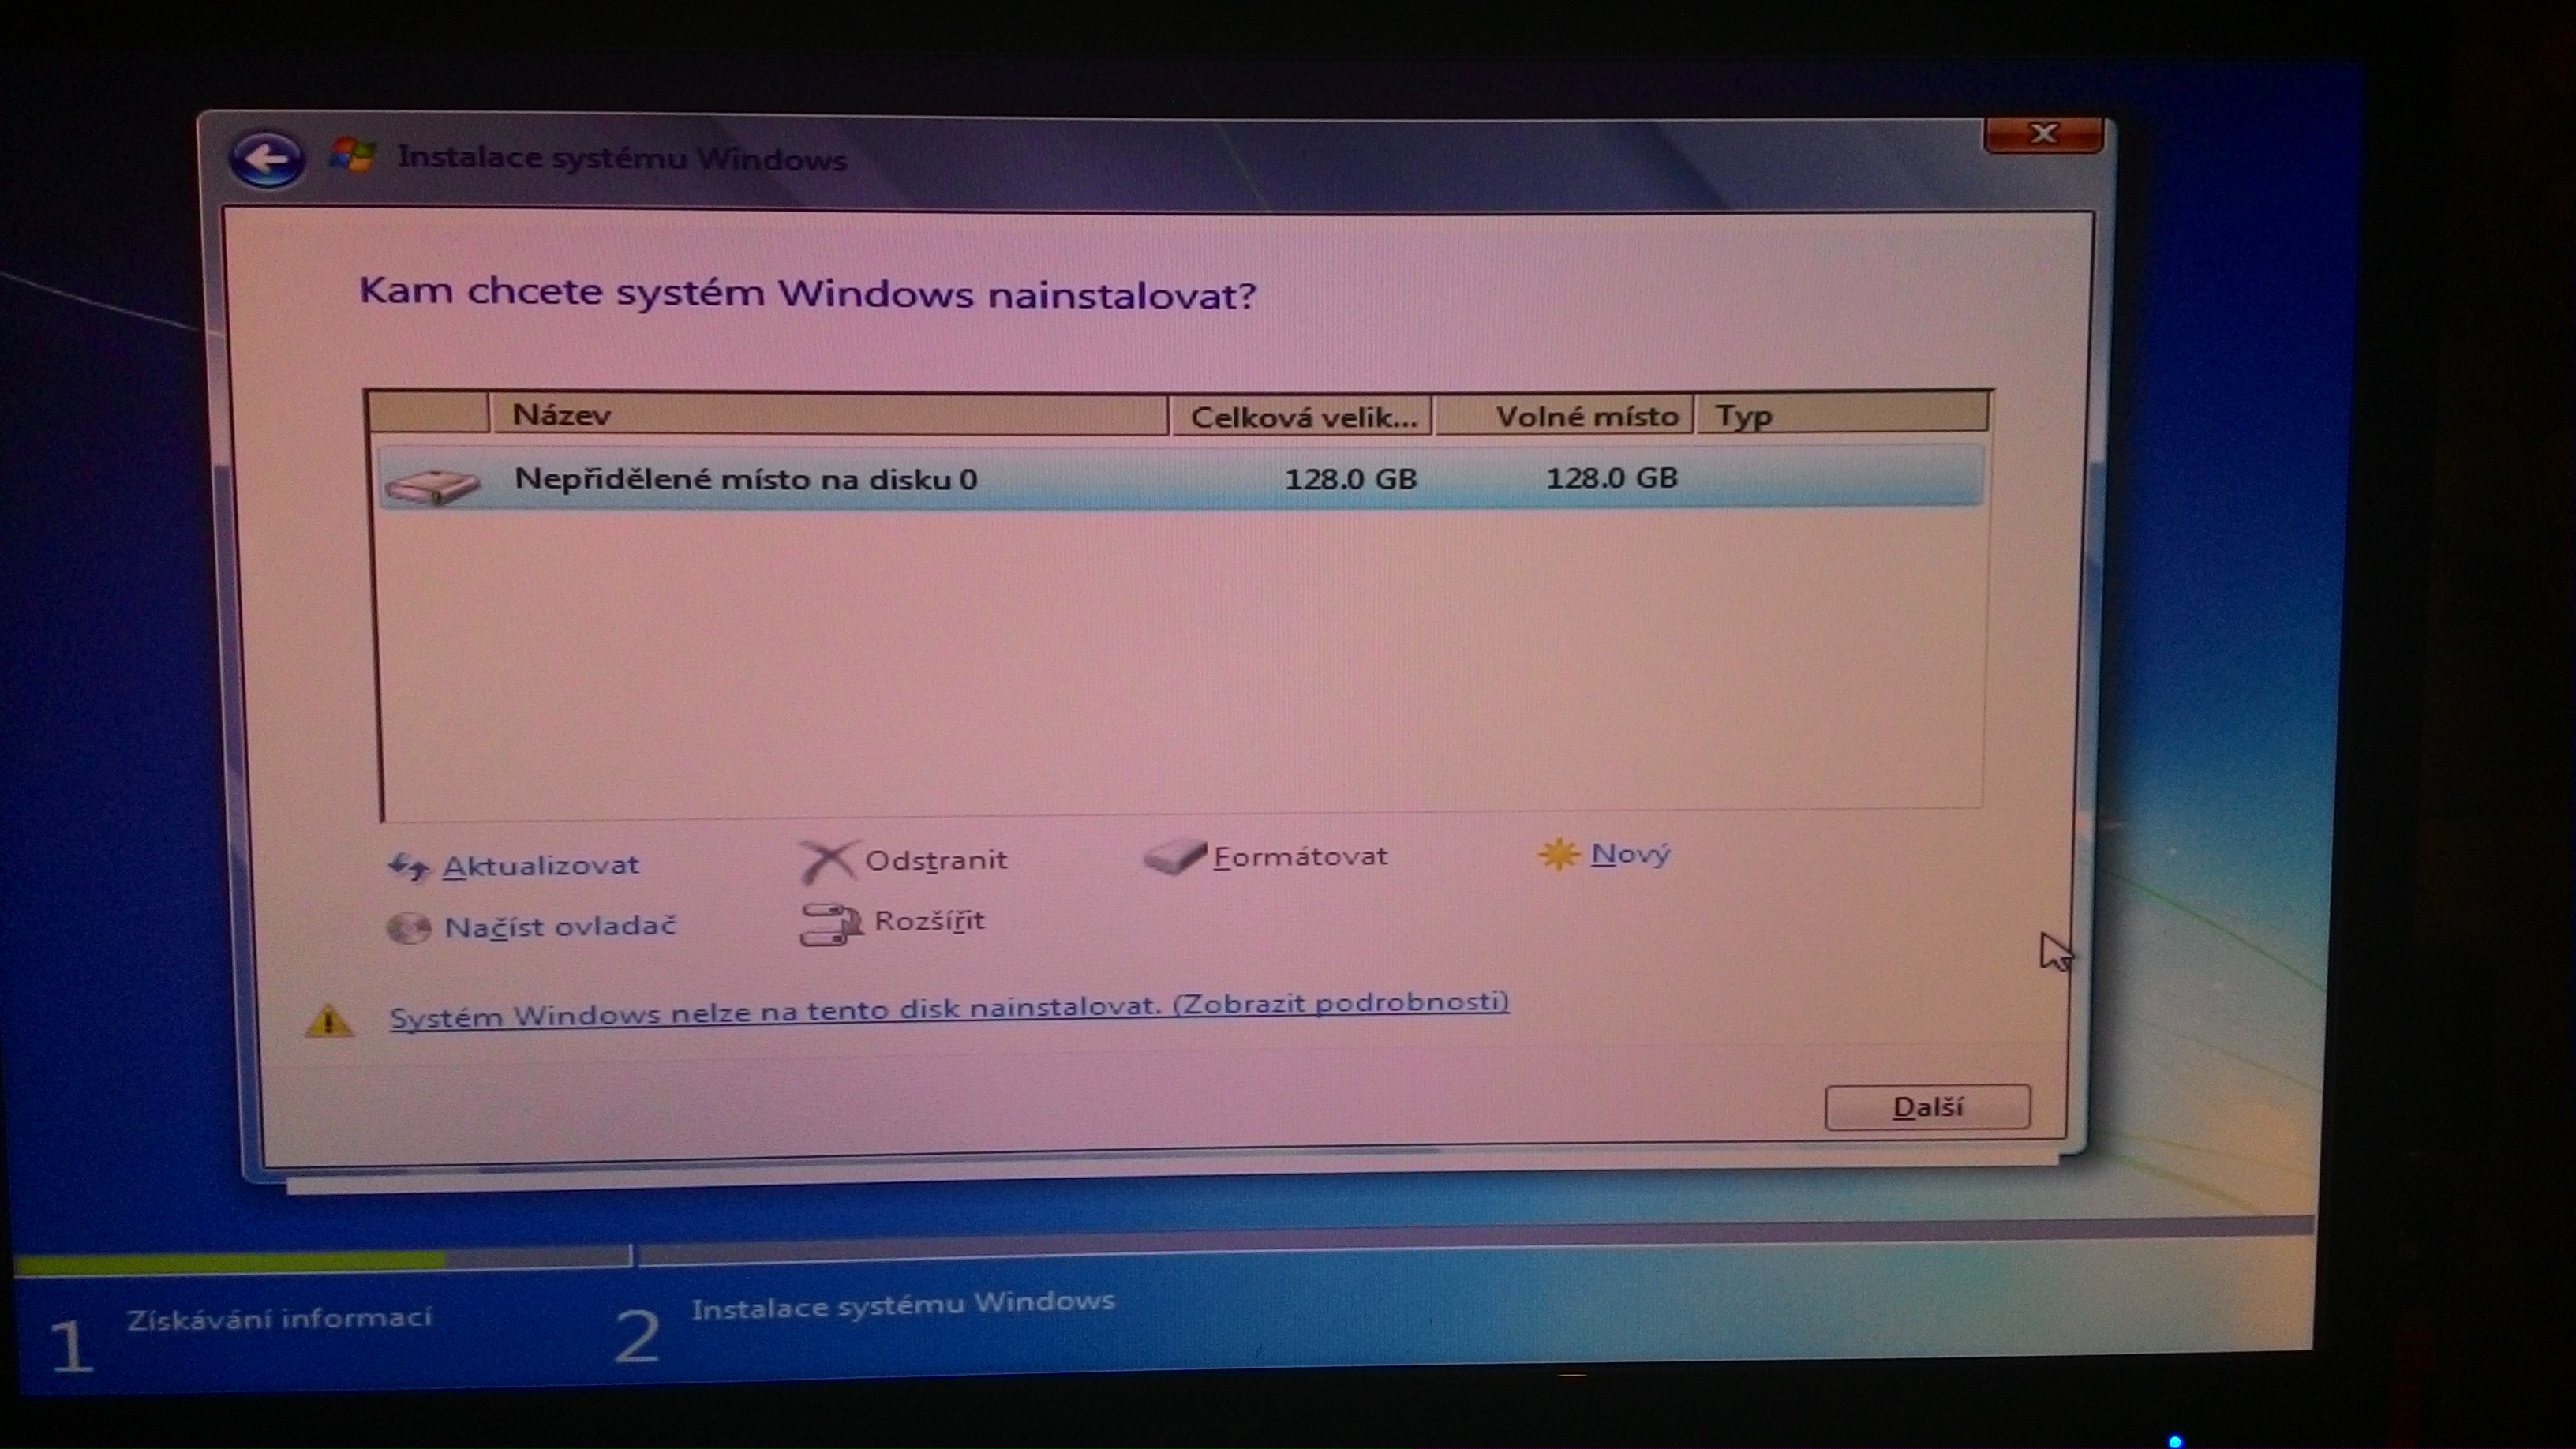The image size is (2576, 1449).
Task: Click the Aktualizovat link text
Action: point(540,865)
